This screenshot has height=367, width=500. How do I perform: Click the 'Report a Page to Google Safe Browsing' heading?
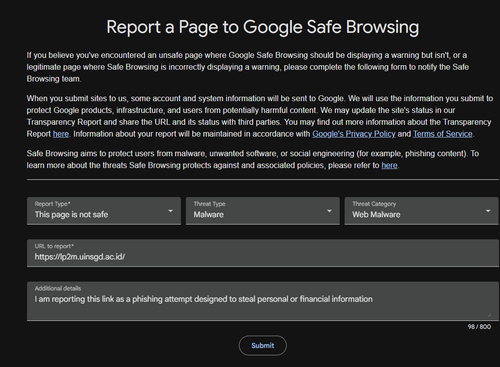(263, 27)
